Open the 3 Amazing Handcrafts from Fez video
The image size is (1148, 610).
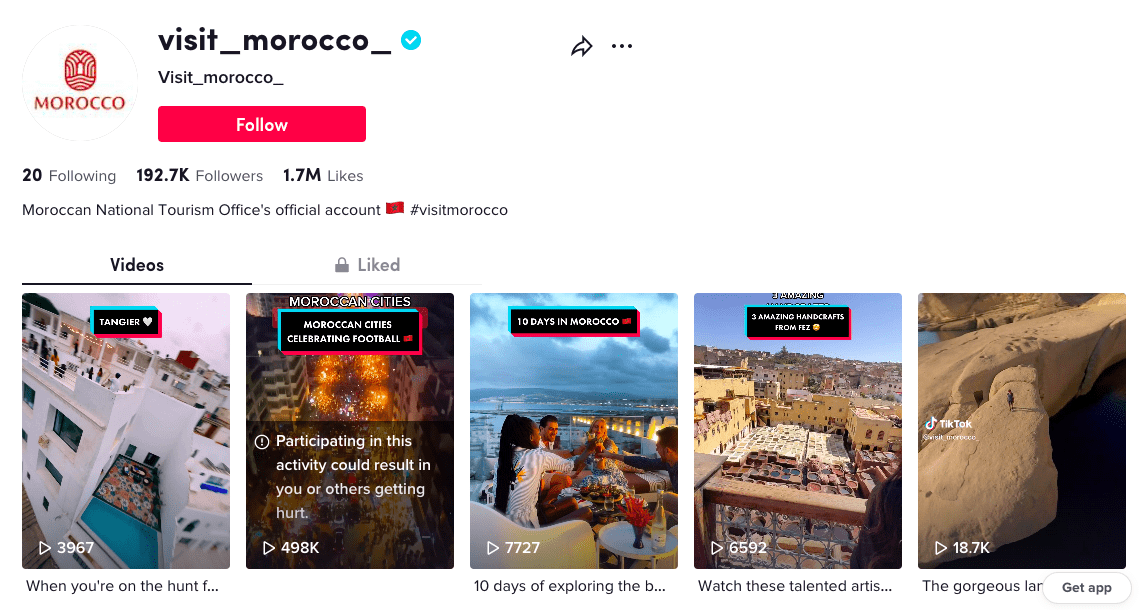(x=798, y=431)
